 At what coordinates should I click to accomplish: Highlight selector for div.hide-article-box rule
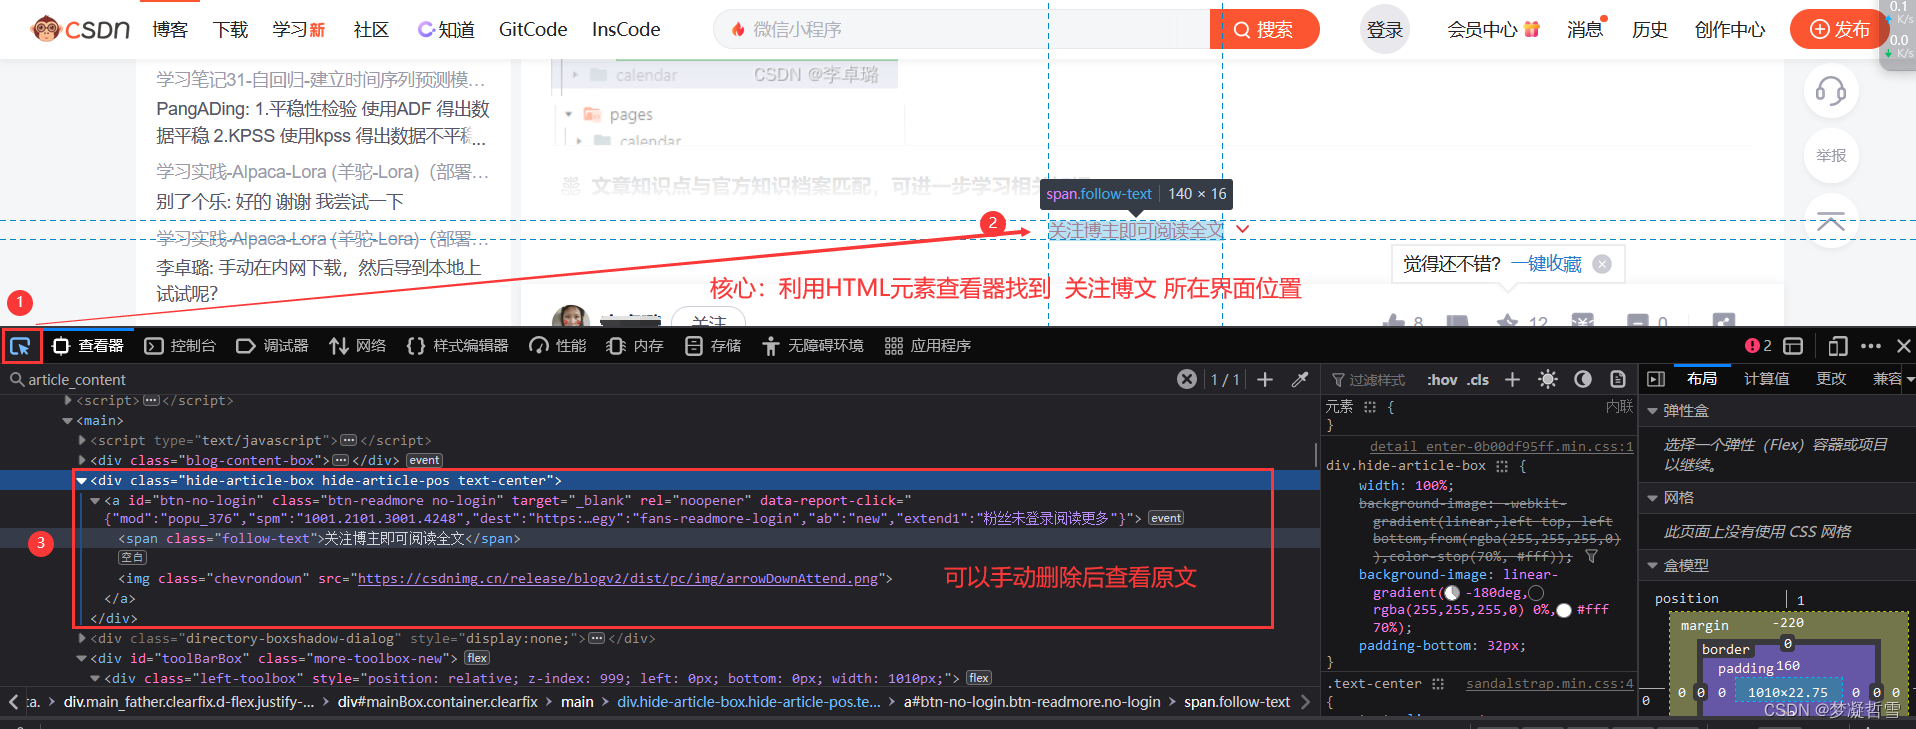point(1502,466)
